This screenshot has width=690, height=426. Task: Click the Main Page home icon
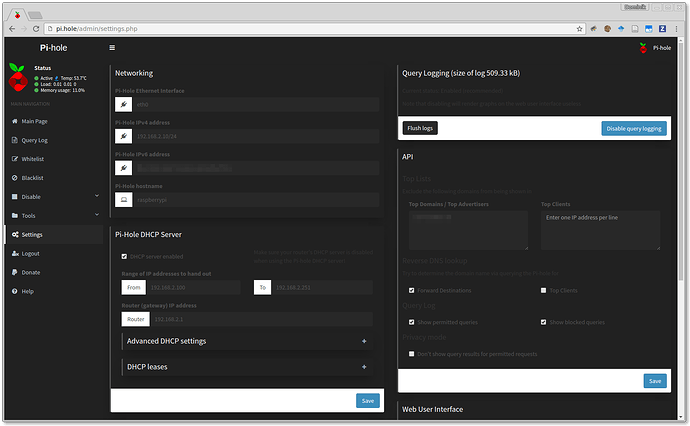click(15, 121)
